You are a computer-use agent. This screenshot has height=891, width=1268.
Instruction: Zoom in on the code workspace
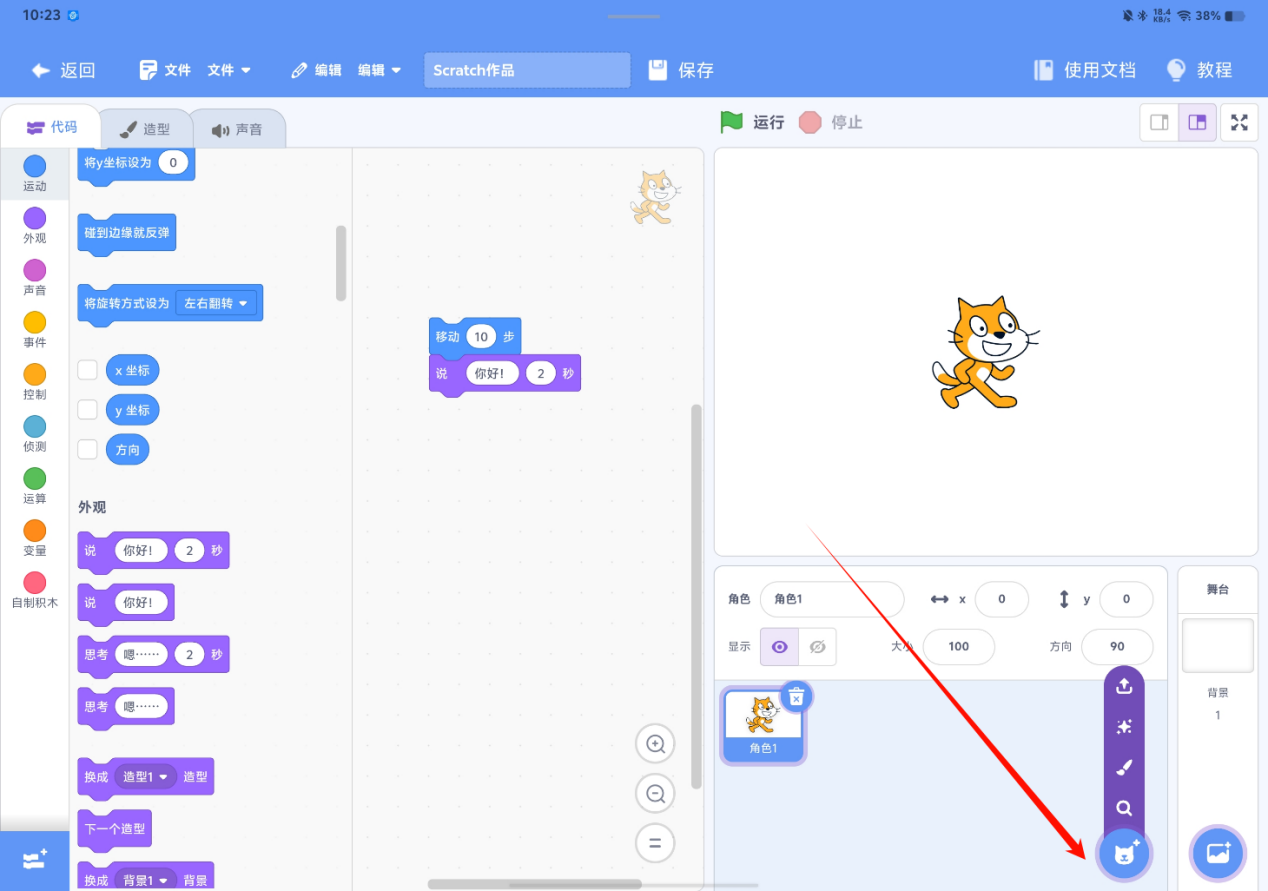point(655,743)
